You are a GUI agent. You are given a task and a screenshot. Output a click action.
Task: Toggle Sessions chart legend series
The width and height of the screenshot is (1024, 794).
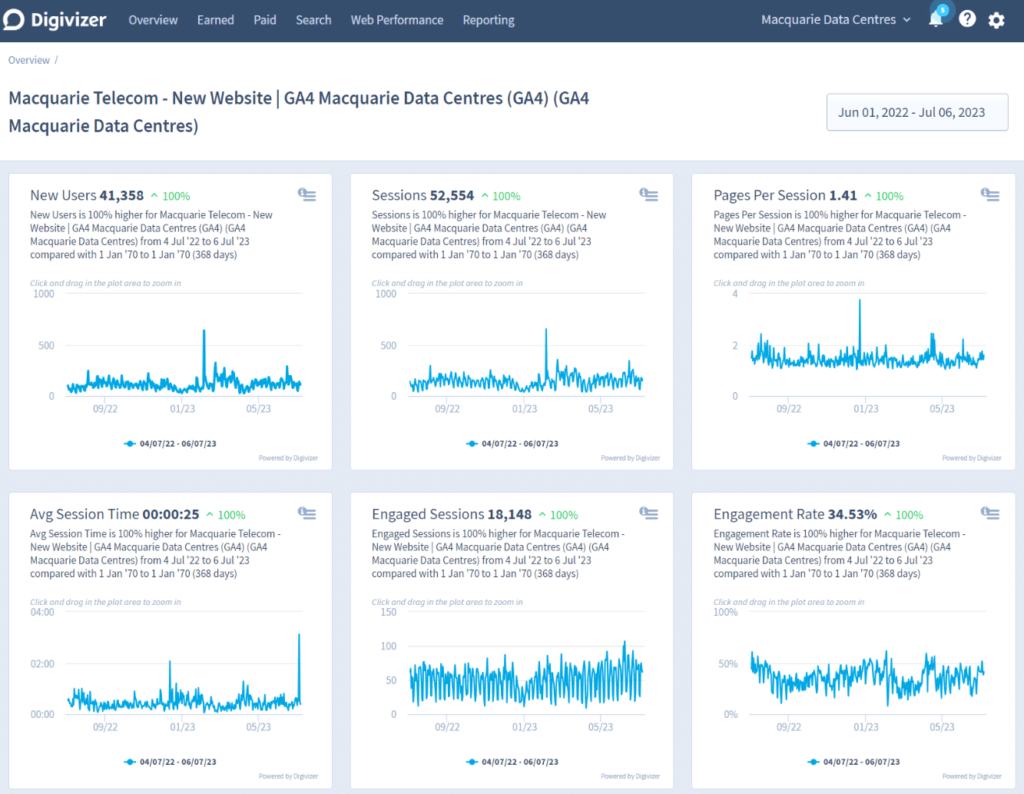click(x=512, y=443)
